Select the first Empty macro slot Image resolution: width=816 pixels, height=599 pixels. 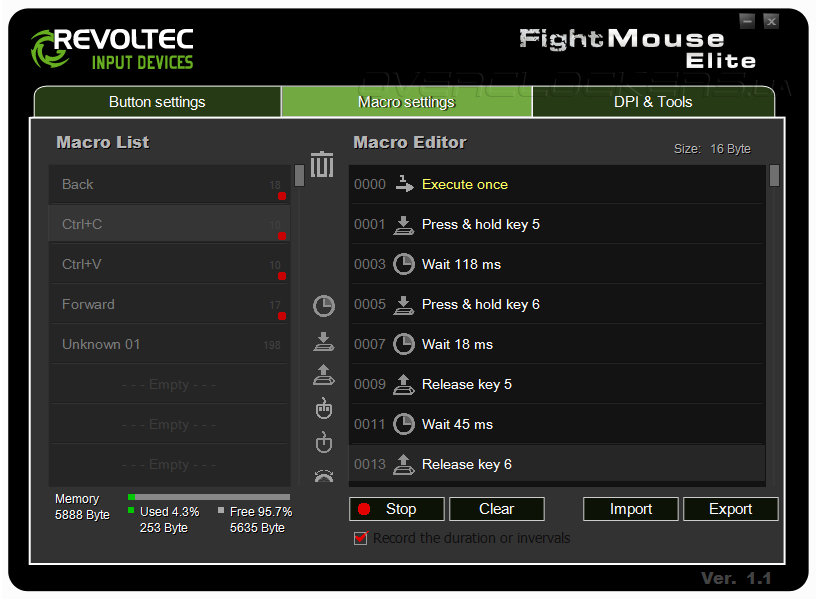pyautogui.click(x=170, y=385)
